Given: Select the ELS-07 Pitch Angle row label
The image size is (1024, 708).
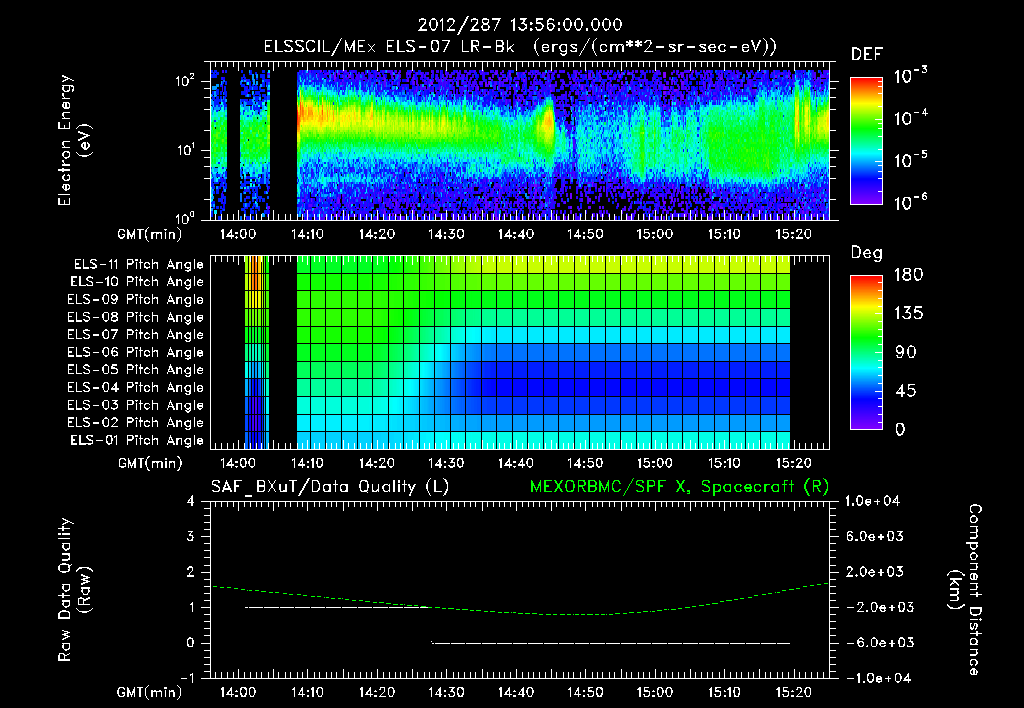Looking at the screenshot, I should [x=135, y=334].
